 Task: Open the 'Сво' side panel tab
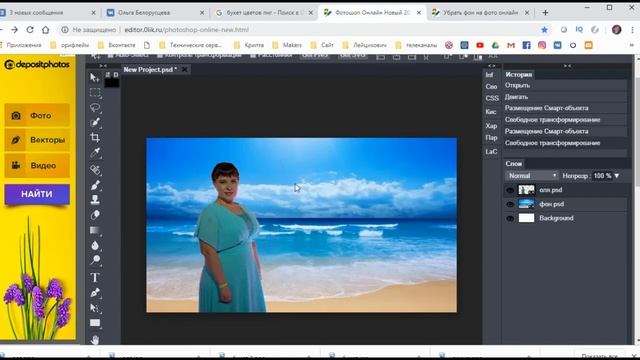491,87
